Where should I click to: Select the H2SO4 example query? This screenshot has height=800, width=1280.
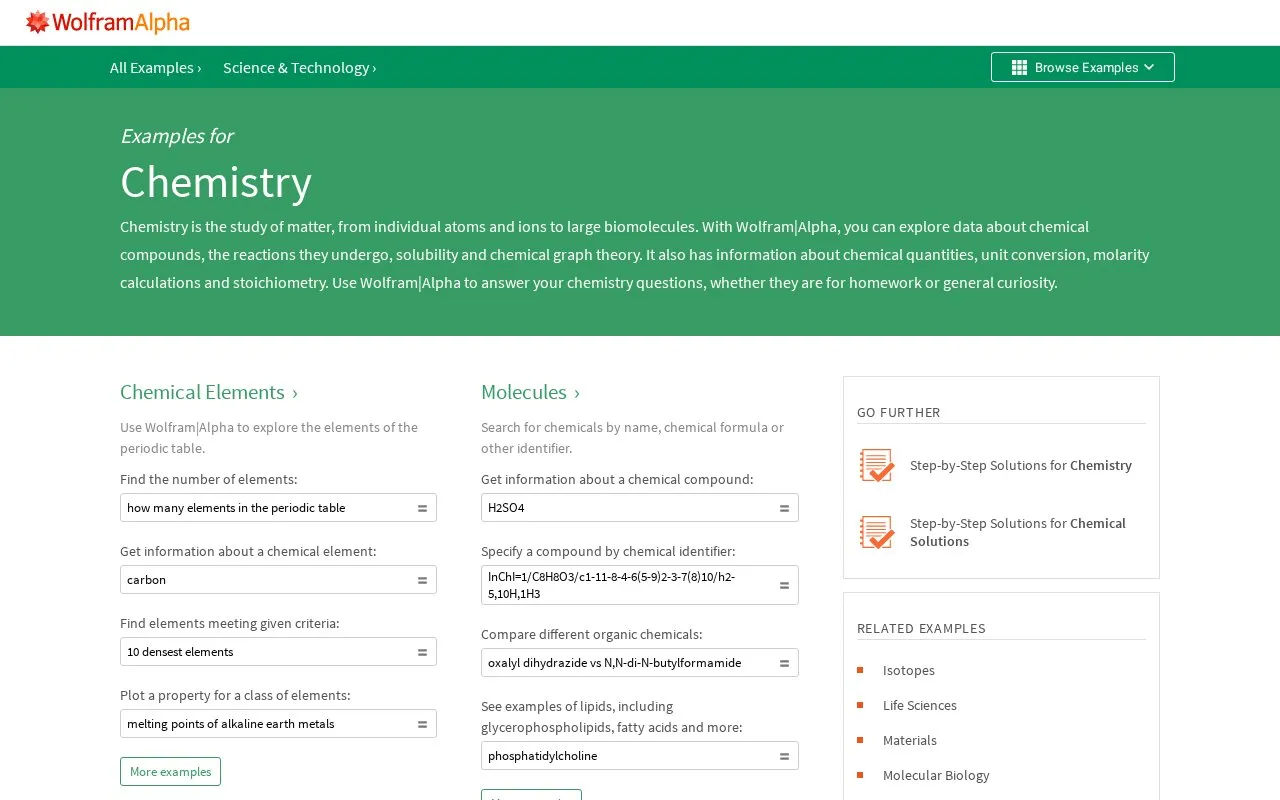pyautogui.click(x=640, y=508)
